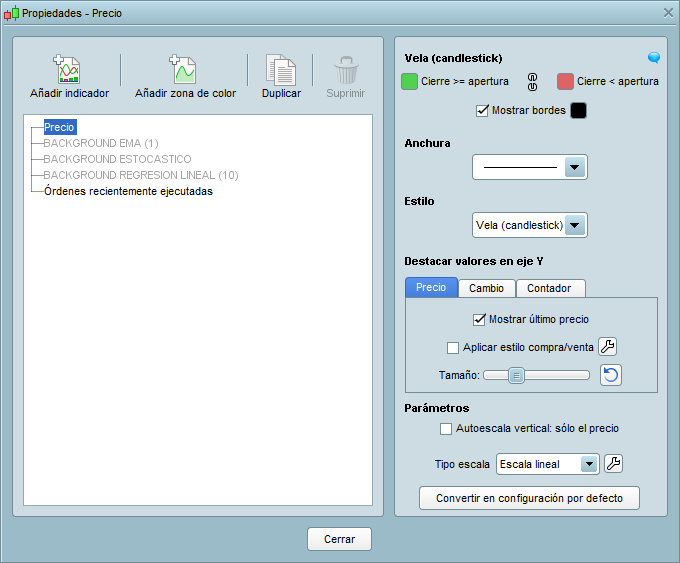Click the Añadir indicador icon

click(67, 69)
